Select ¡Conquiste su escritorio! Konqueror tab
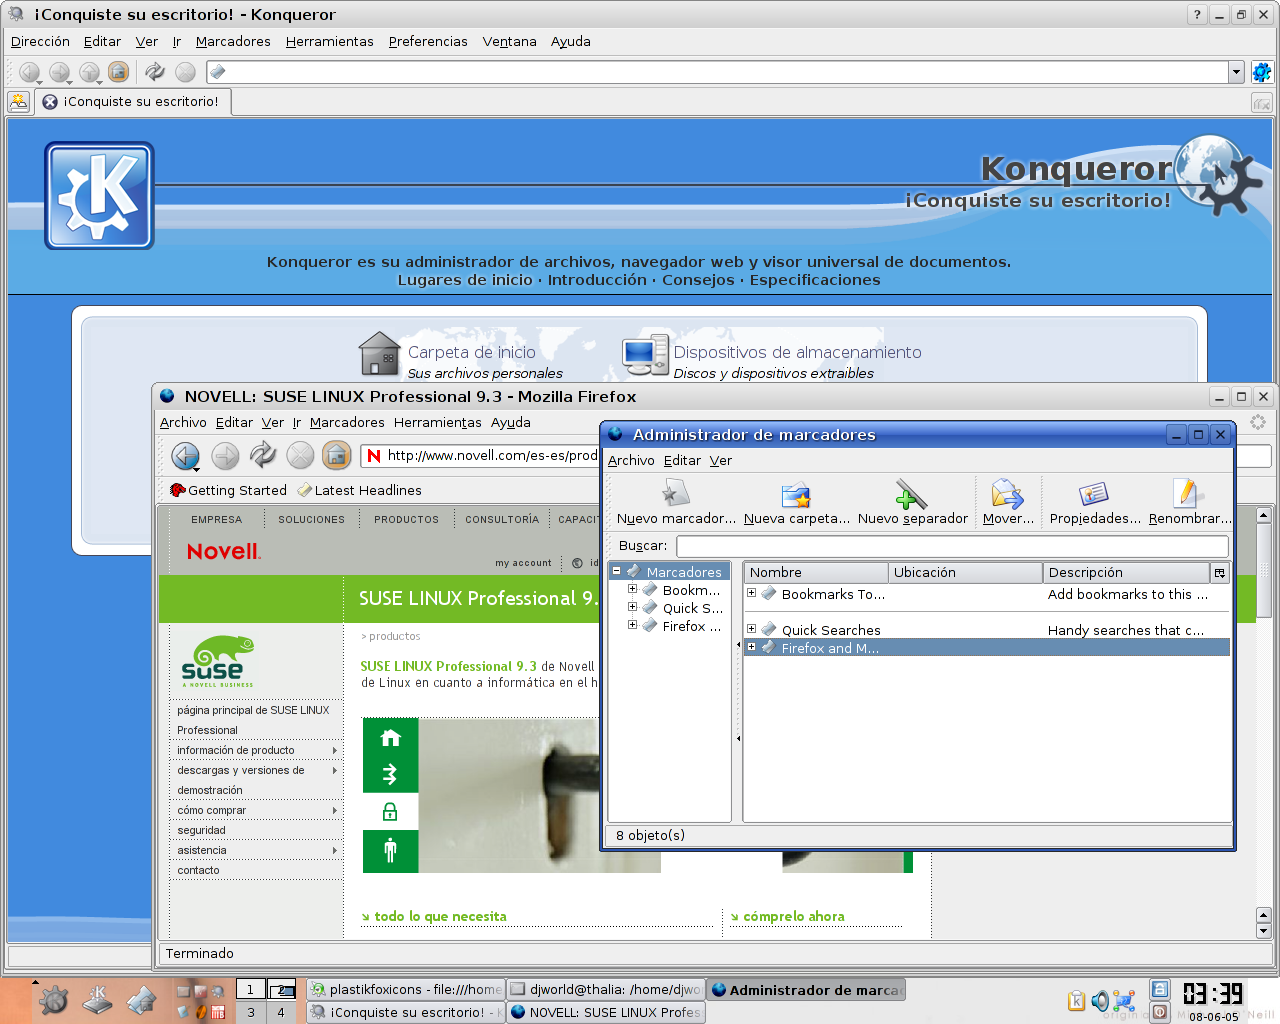Image resolution: width=1280 pixels, height=1024 pixels. 134,101
